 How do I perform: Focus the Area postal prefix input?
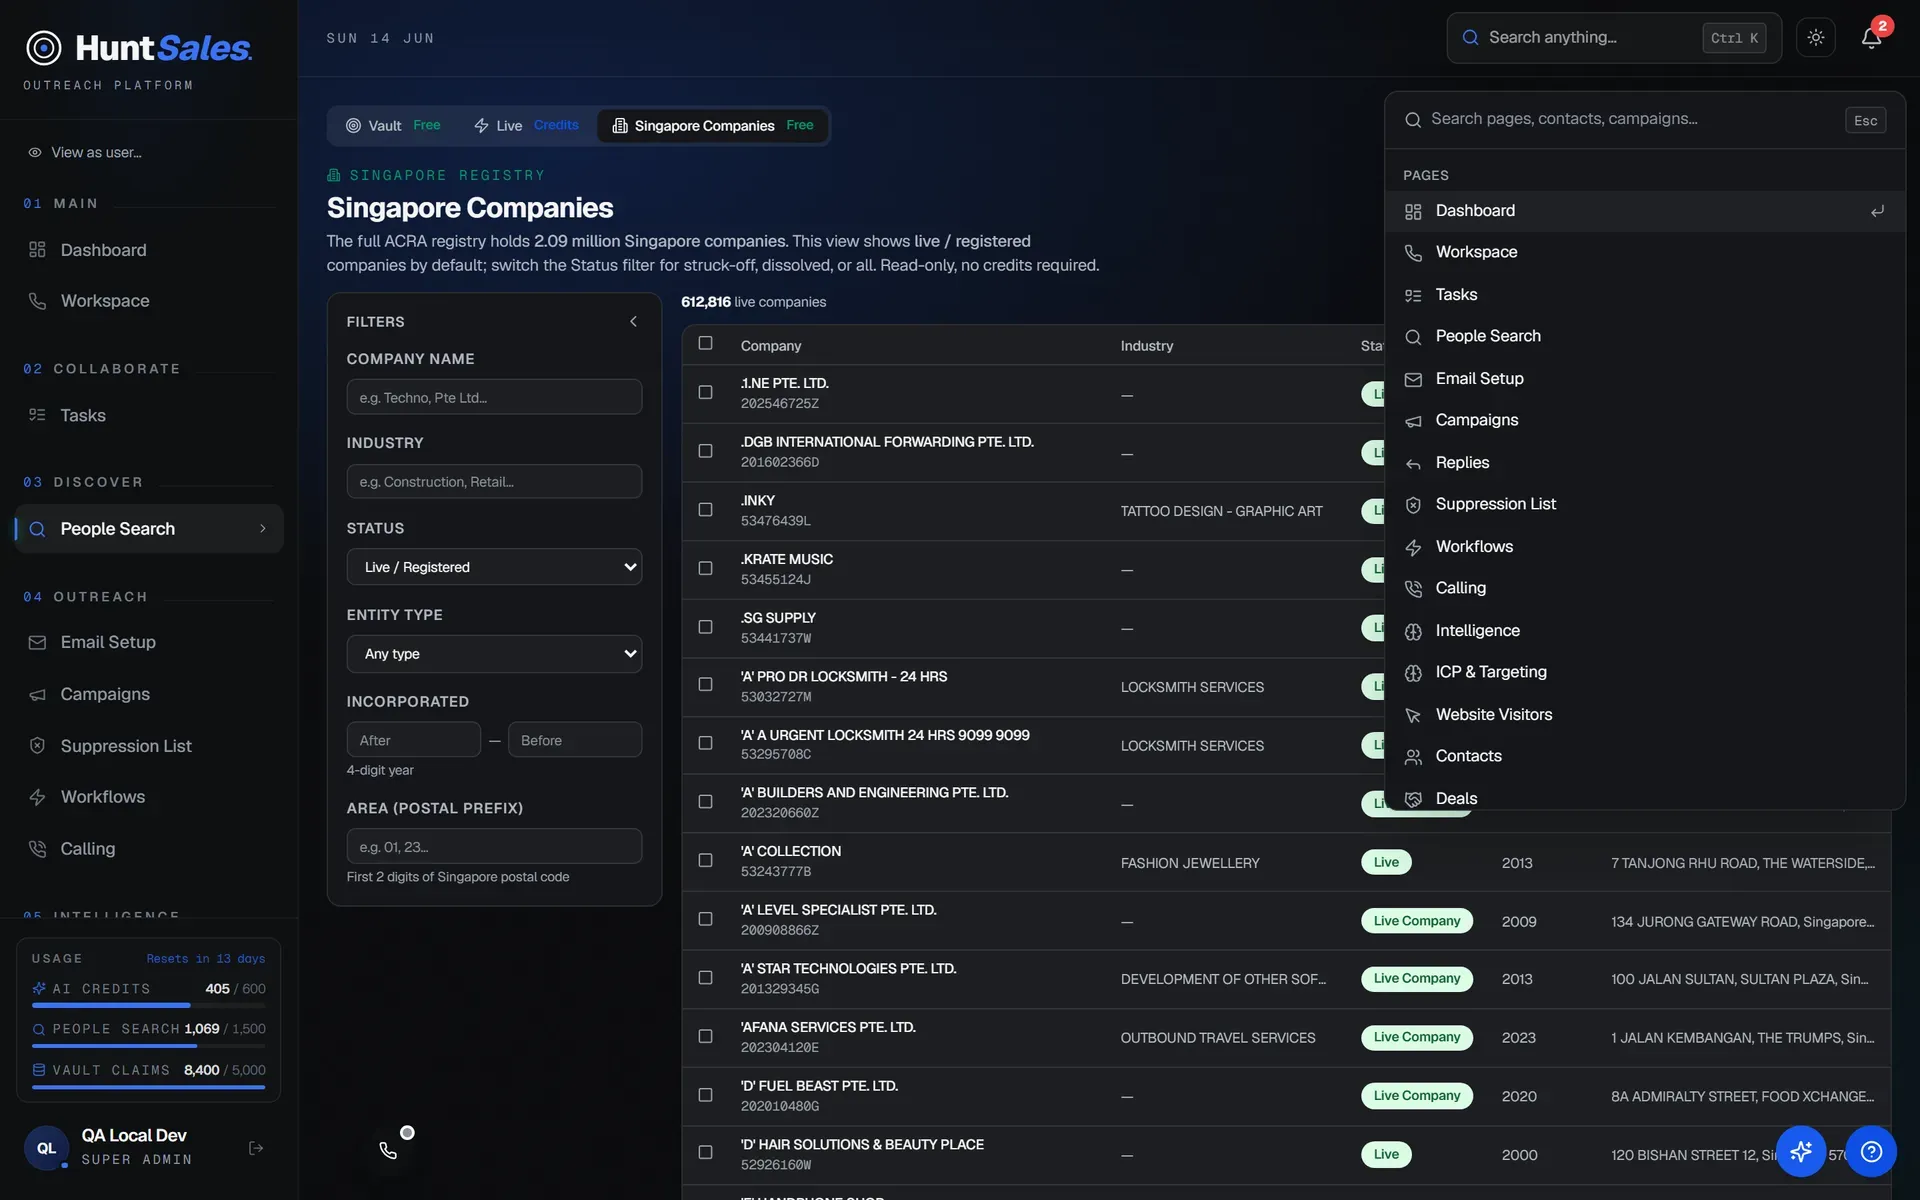click(x=494, y=846)
